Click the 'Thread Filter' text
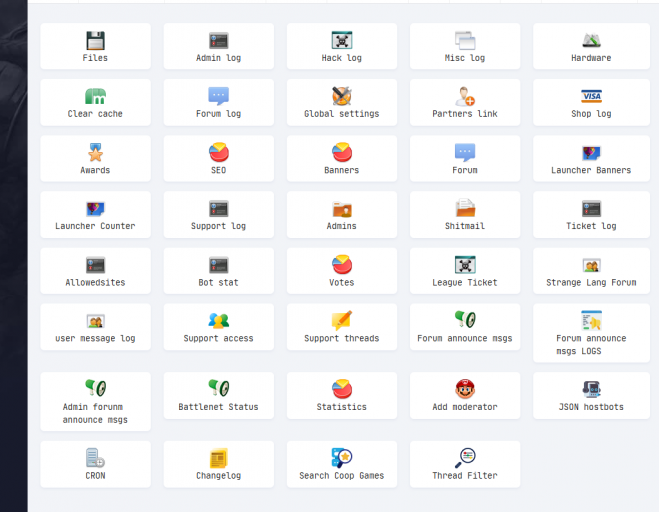 (x=465, y=476)
